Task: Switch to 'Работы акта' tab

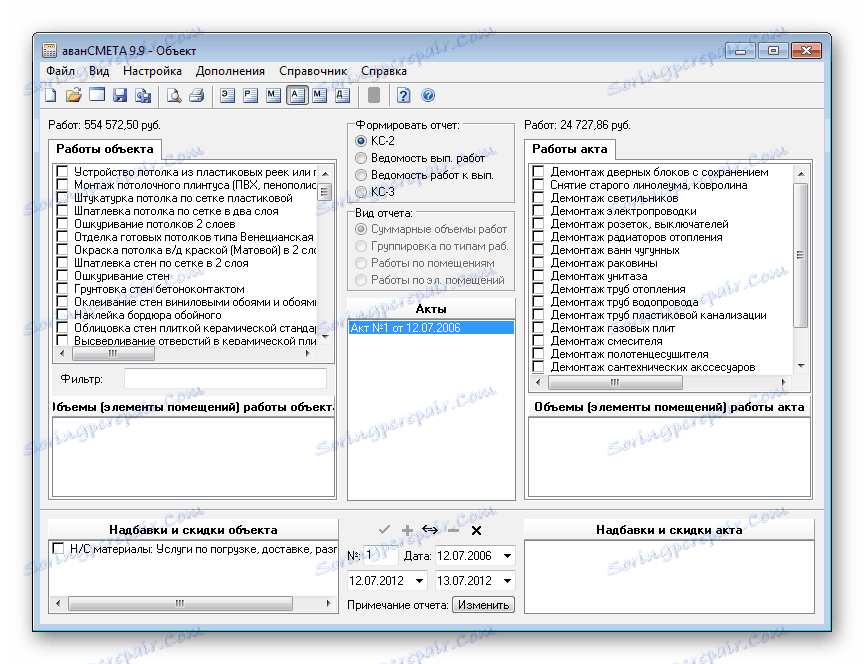Action: coord(570,149)
